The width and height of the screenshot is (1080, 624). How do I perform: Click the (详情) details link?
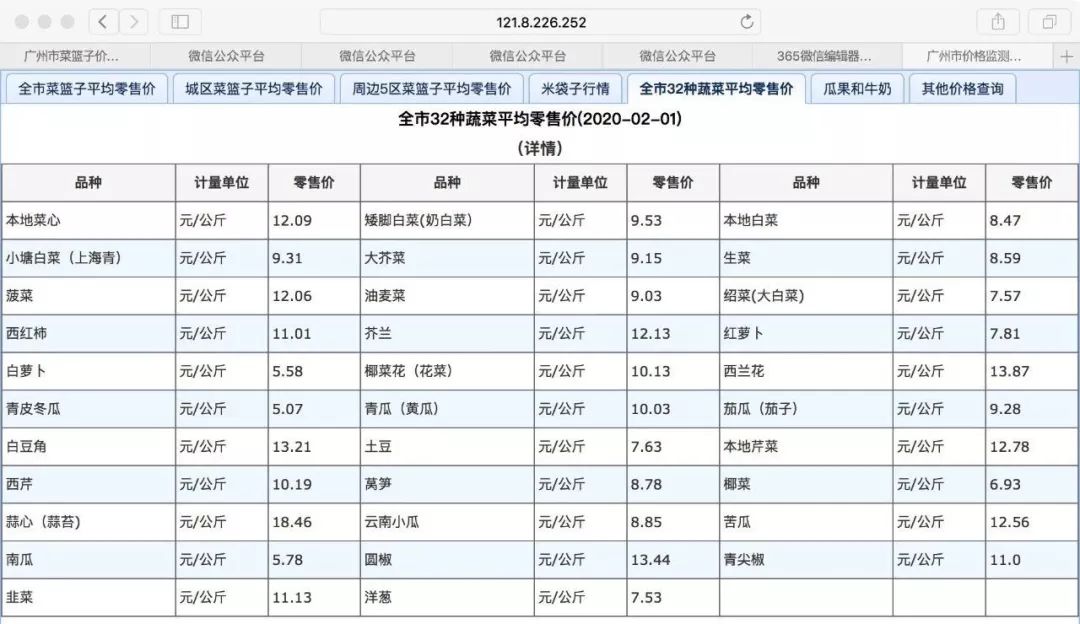click(x=540, y=148)
